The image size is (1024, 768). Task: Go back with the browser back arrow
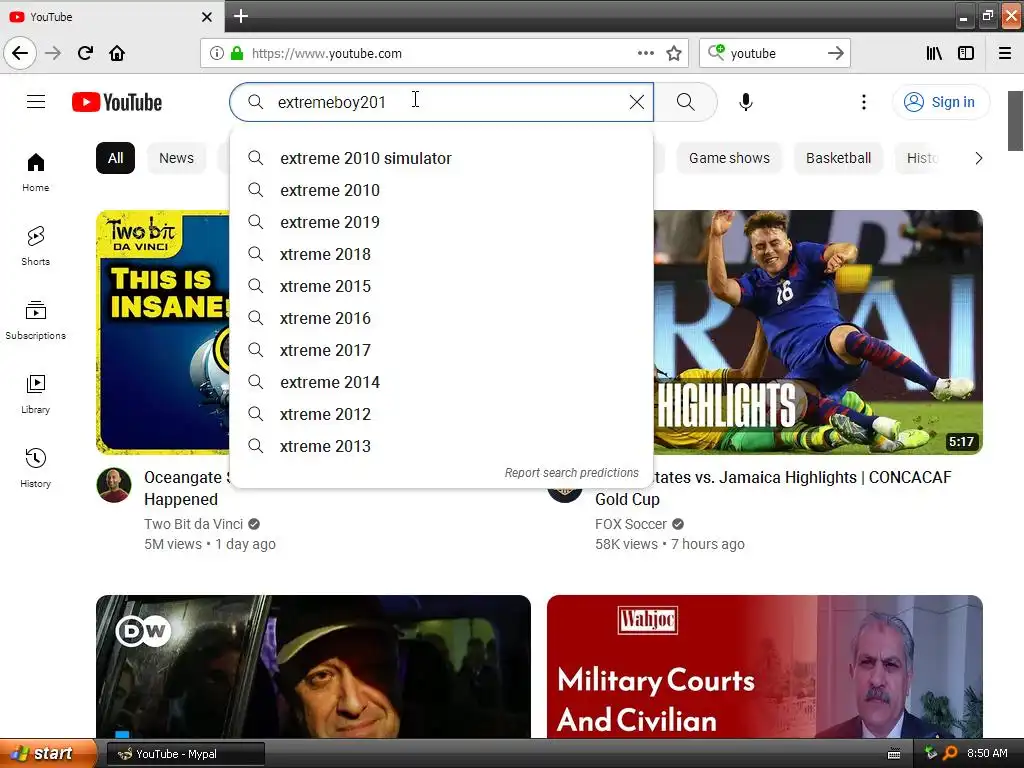click(x=20, y=53)
